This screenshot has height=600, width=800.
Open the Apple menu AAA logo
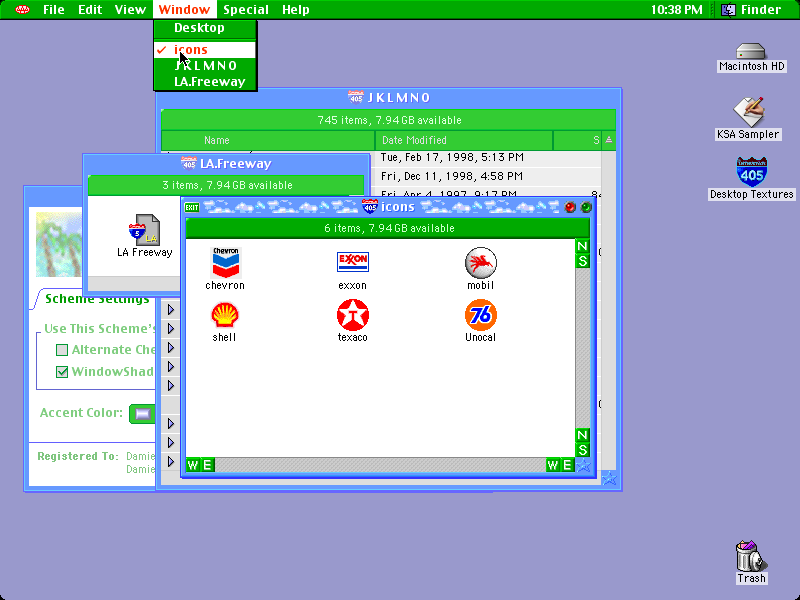pyautogui.click(x=22, y=9)
